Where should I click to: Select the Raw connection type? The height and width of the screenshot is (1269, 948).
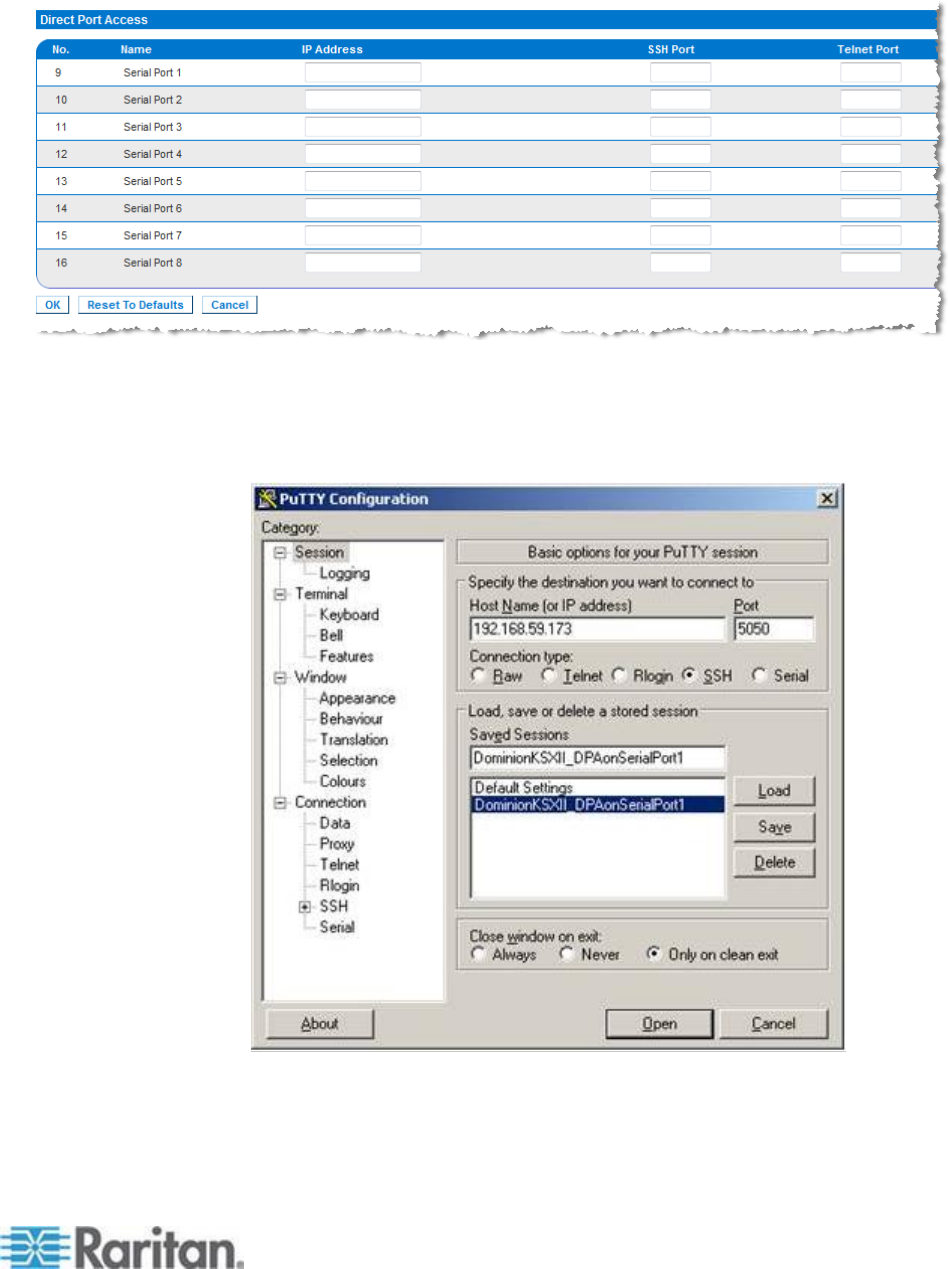click(477, 676)
